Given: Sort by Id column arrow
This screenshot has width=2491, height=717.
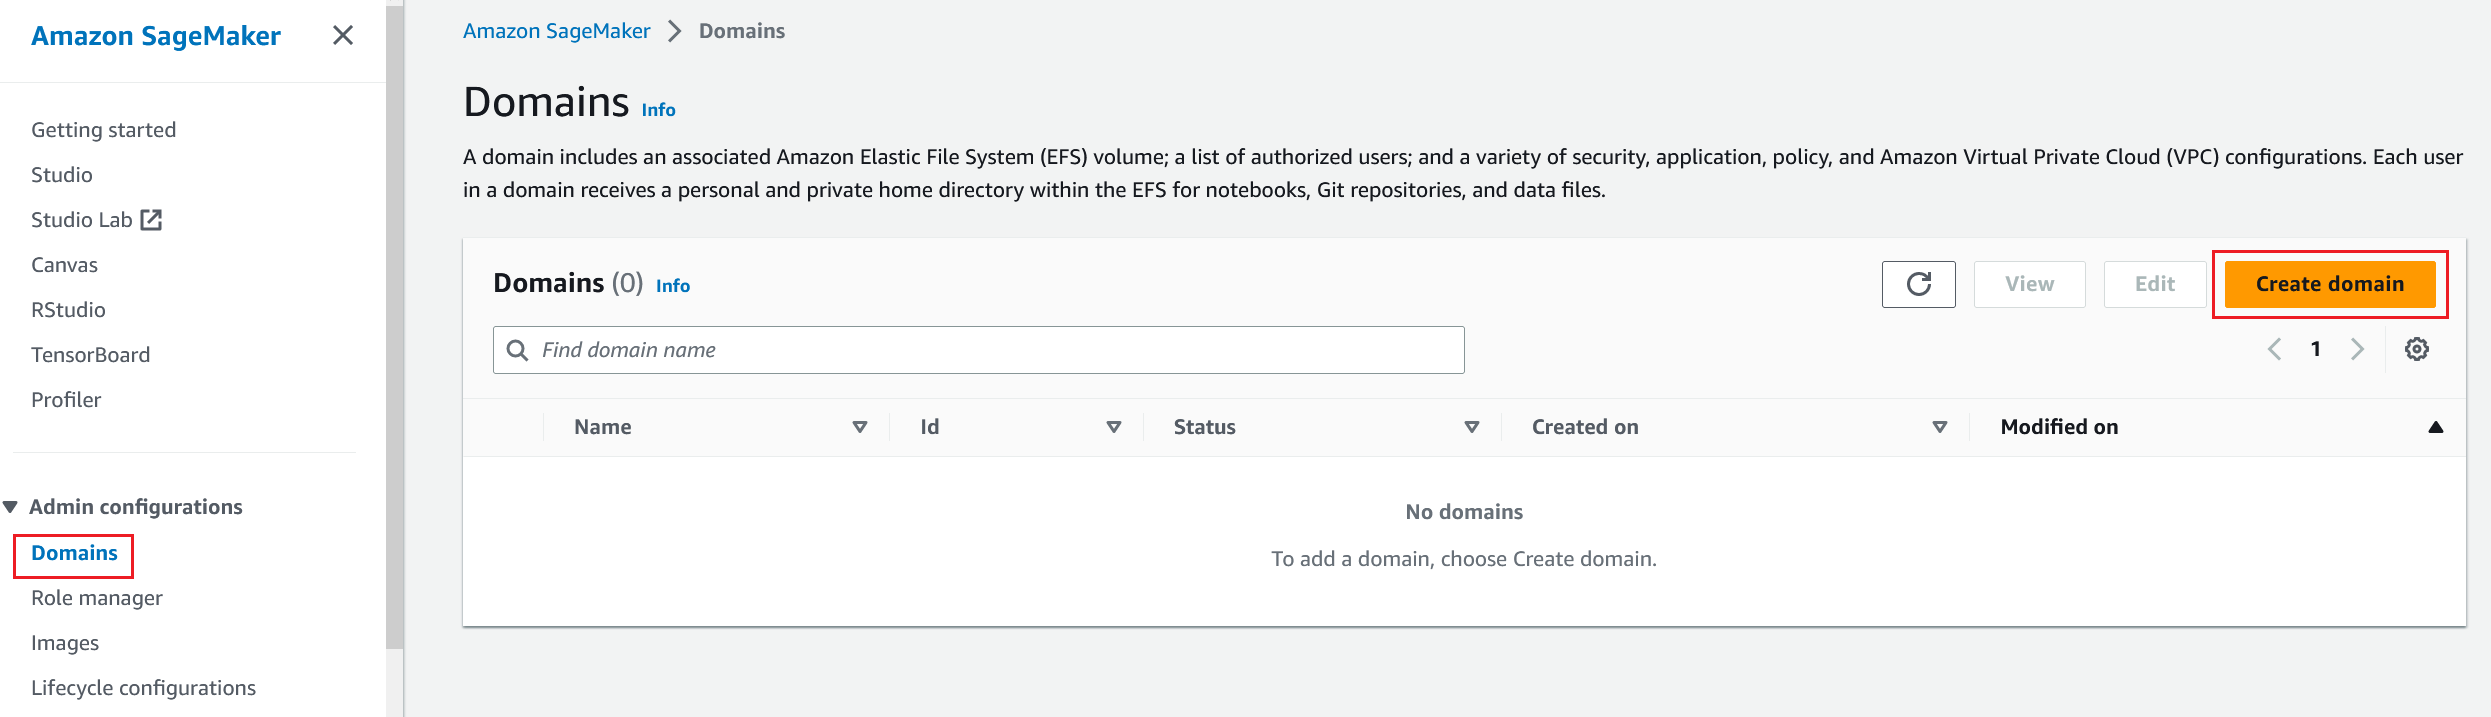Looking at the screenshot, I should (1113, 427).
